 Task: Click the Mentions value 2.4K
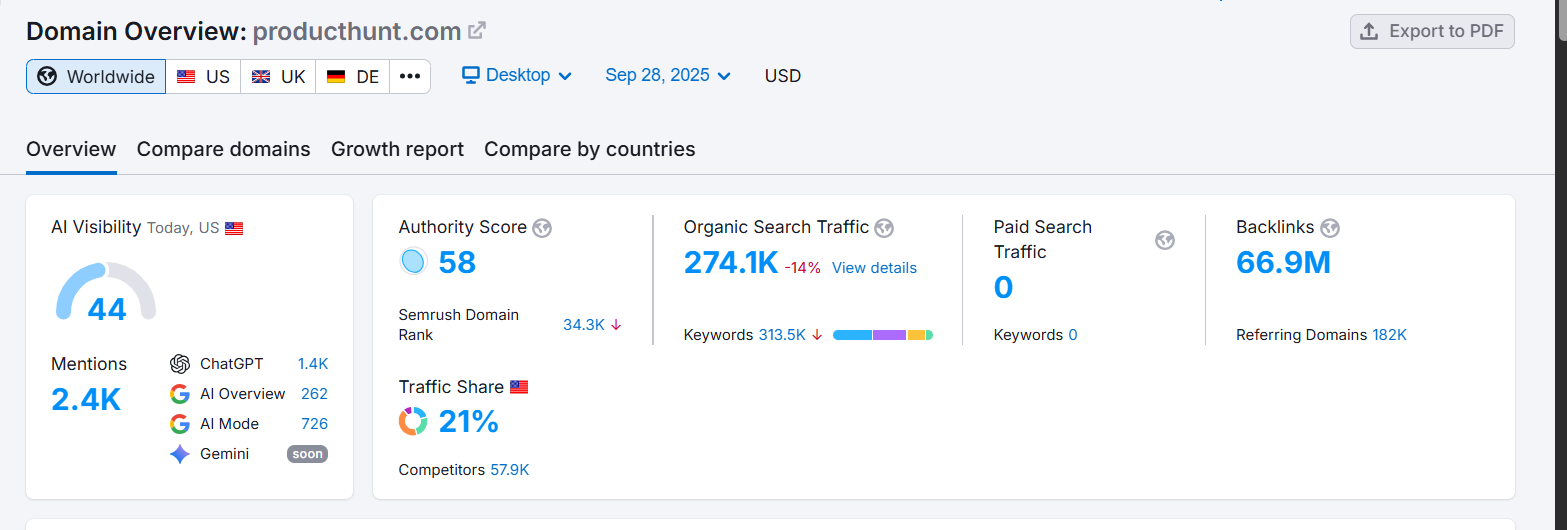click(x=86, y=399)
